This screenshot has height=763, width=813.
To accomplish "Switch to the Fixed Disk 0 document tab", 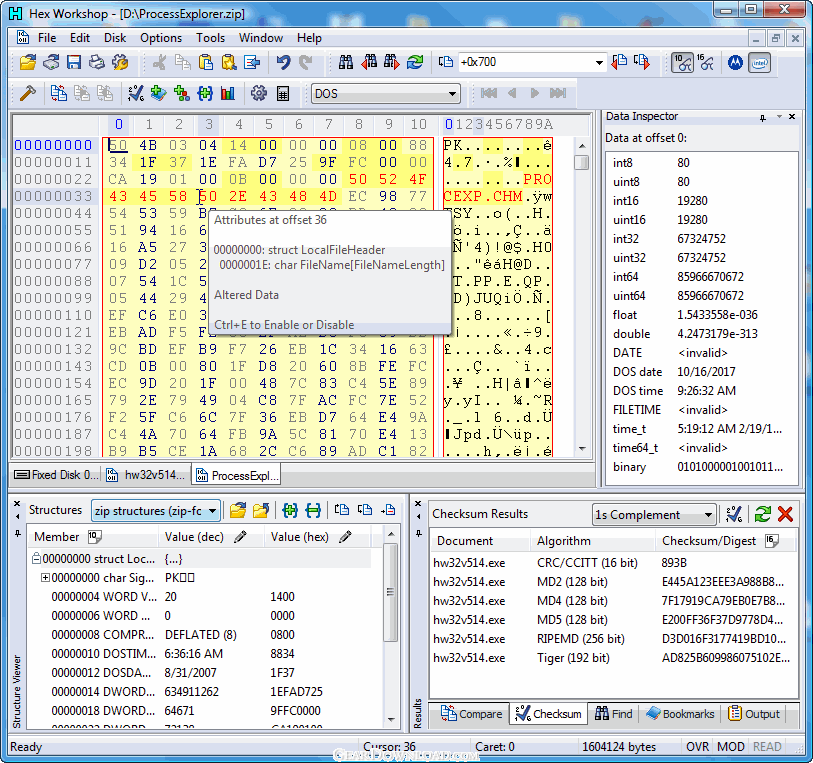I will click(x=56, y=475).
